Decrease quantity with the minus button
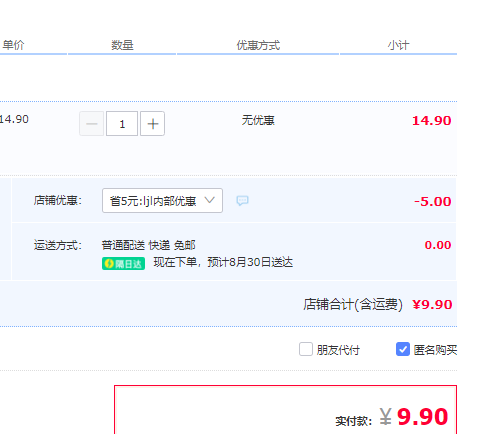This screenshot has height=434, width=477. coord(91,124)
